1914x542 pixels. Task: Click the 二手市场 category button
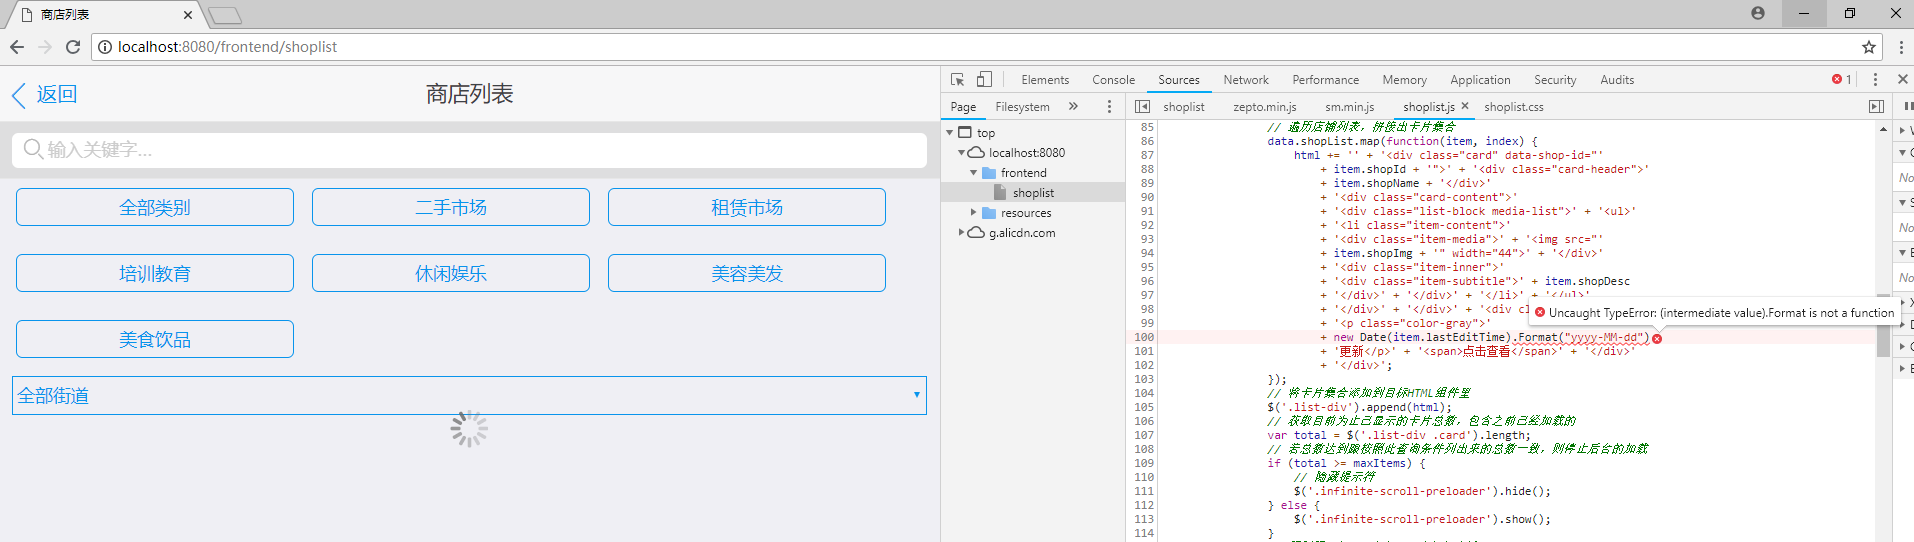click(451, 207)
